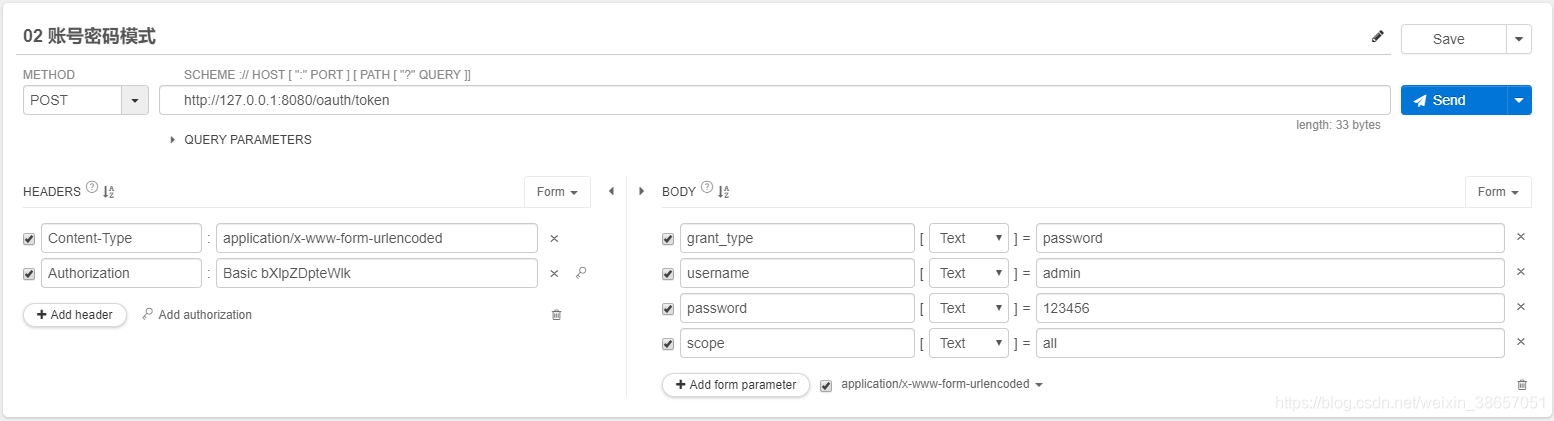
Task: Click the username name field
Action: [797, 273]
